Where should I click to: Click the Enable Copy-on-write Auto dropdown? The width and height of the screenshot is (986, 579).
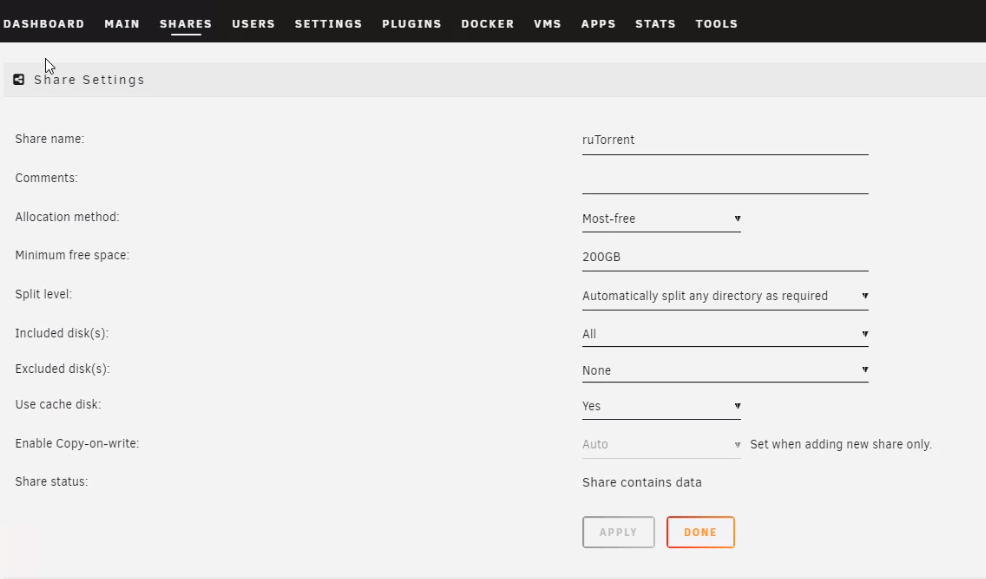pos(661,444)
